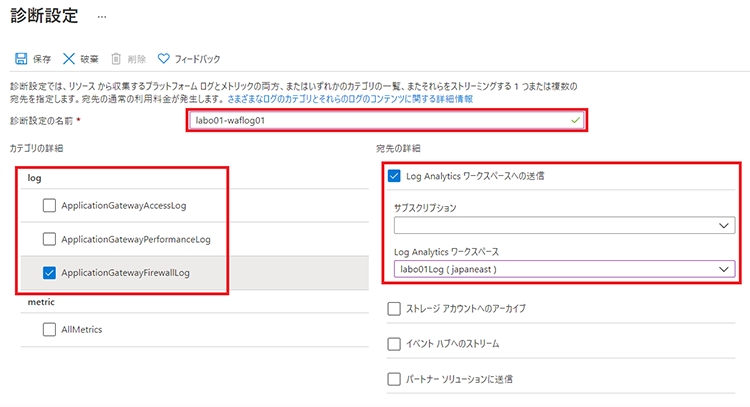Image resolution: width=750 pixels, height=407 pixels.
Task: Enable ストレージ アカウントへのアーカイブ checkbox
Action: [x=394, y=309]
